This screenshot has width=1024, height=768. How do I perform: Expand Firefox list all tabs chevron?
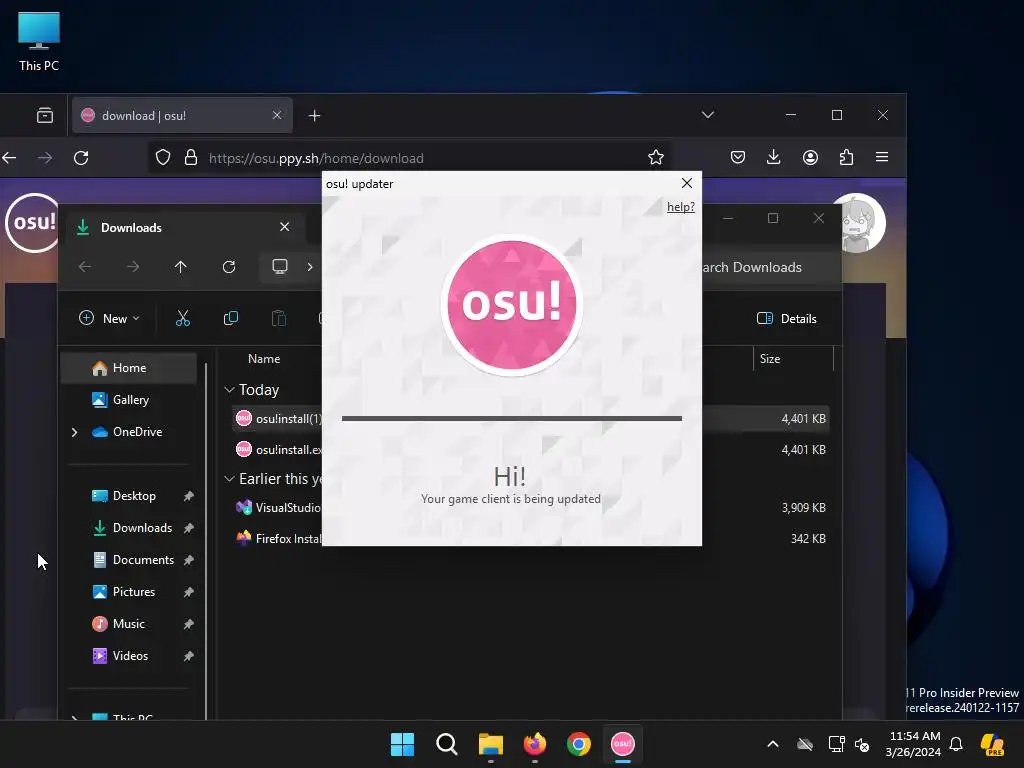click(x=707, y=115)
